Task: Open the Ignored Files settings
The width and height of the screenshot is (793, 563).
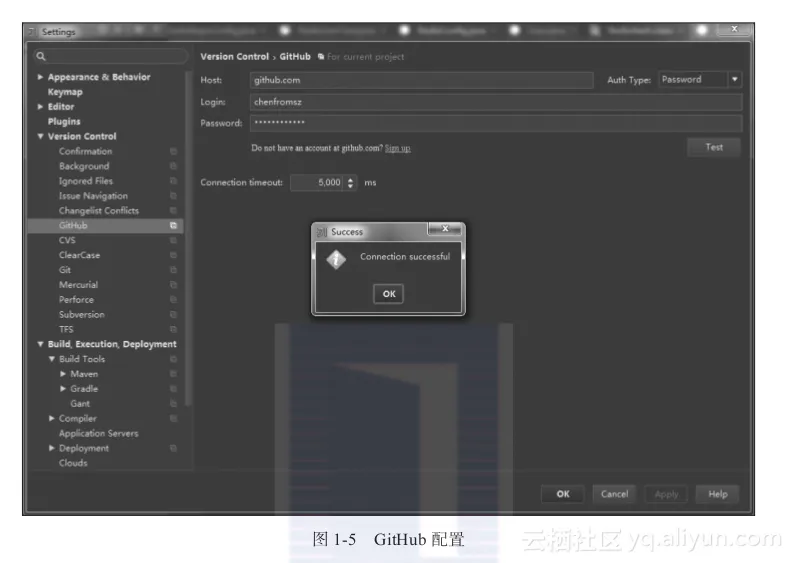Action: 85,181
